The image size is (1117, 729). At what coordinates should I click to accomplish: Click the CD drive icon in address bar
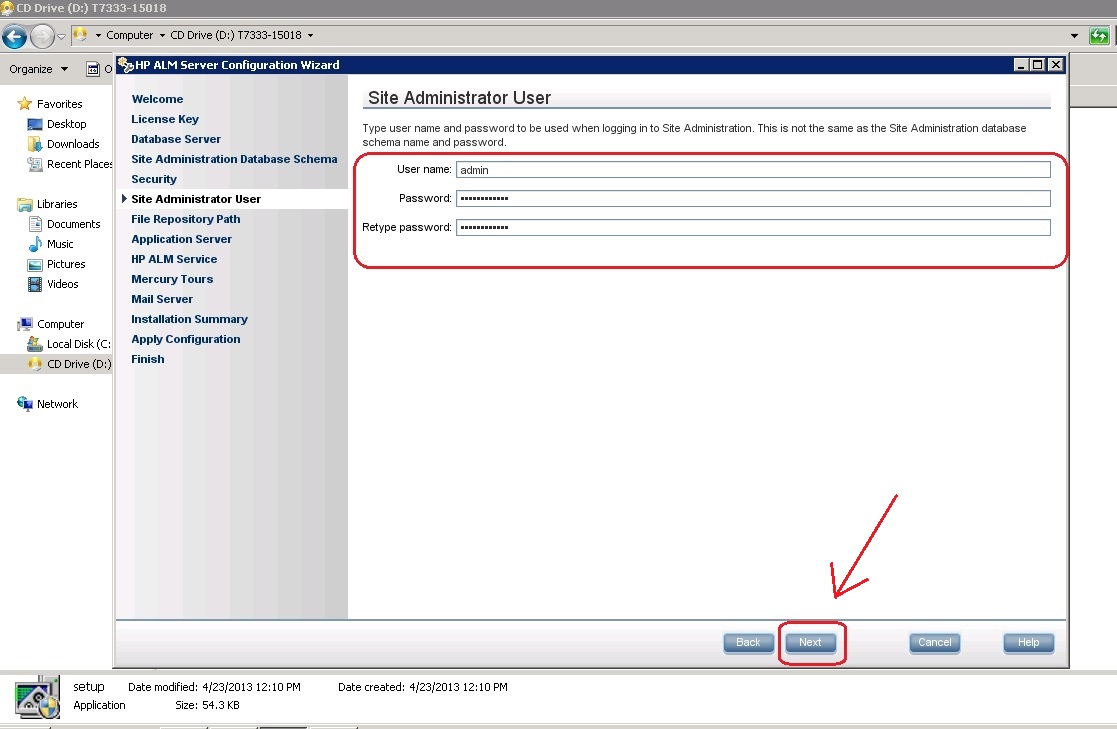(80, 35)
